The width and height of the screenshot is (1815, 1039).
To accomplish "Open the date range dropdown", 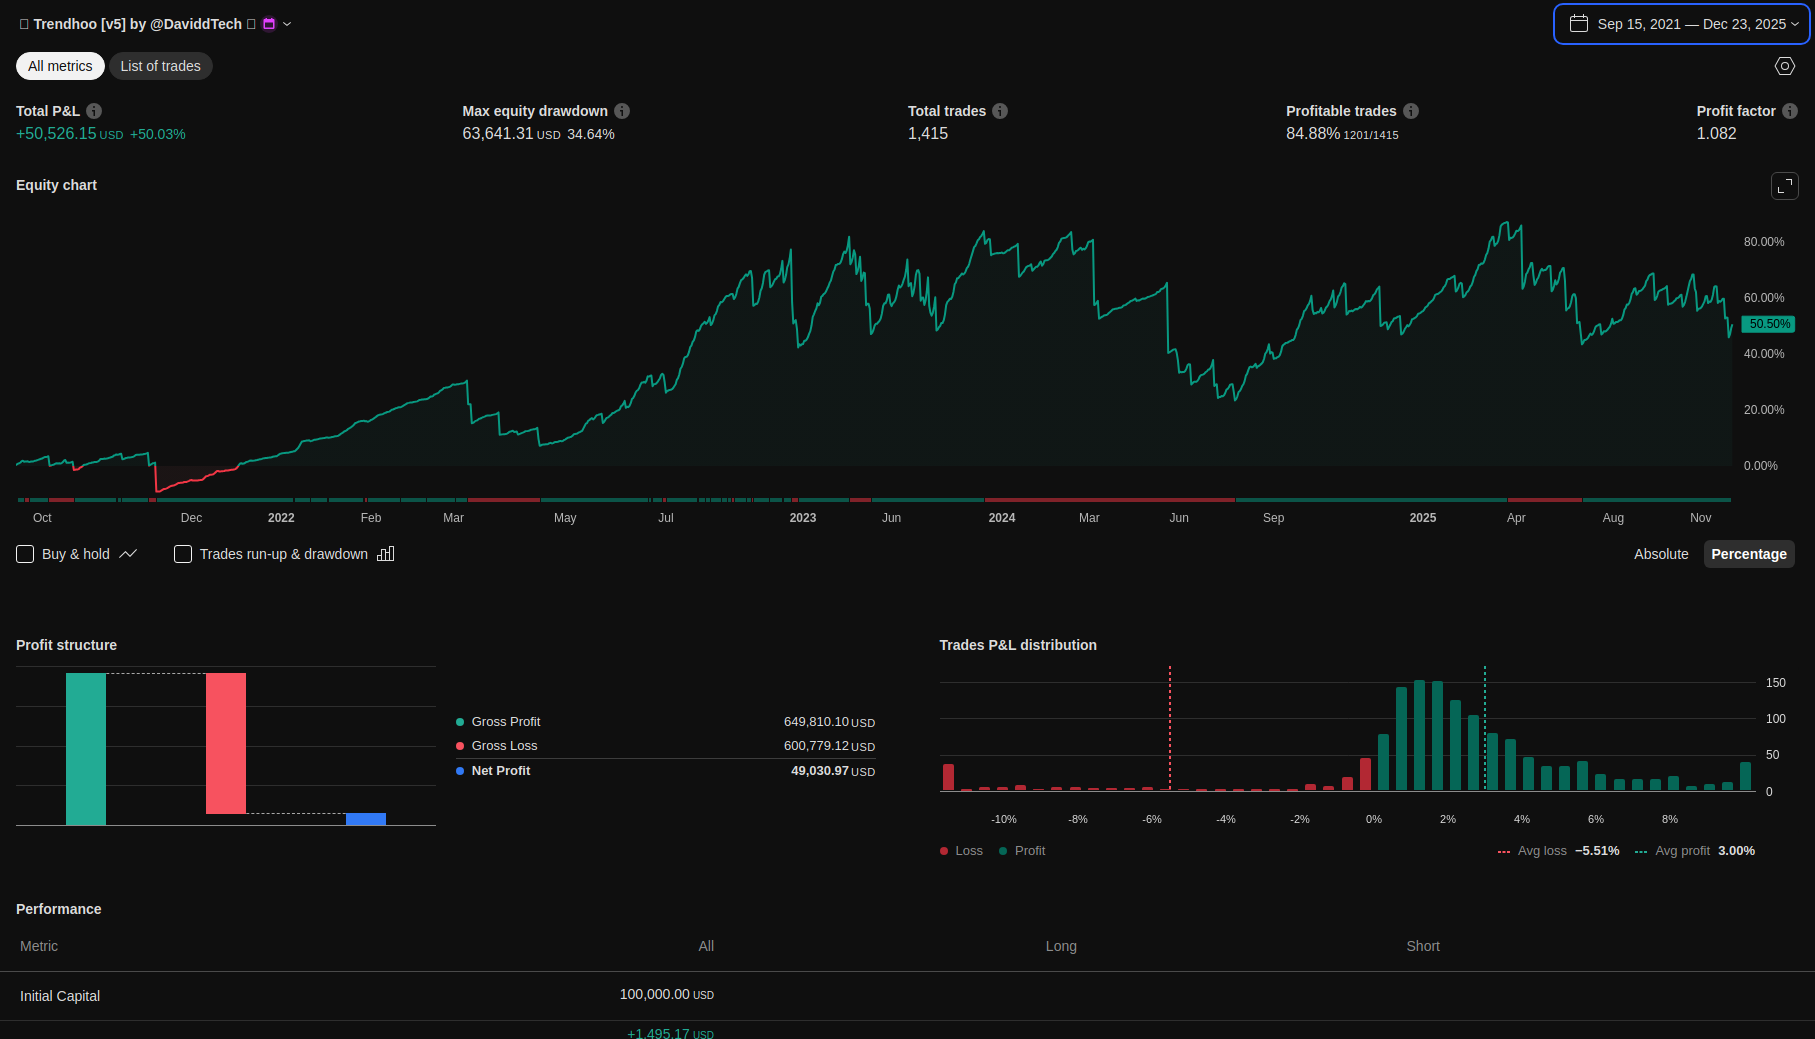I will 1682,24.
